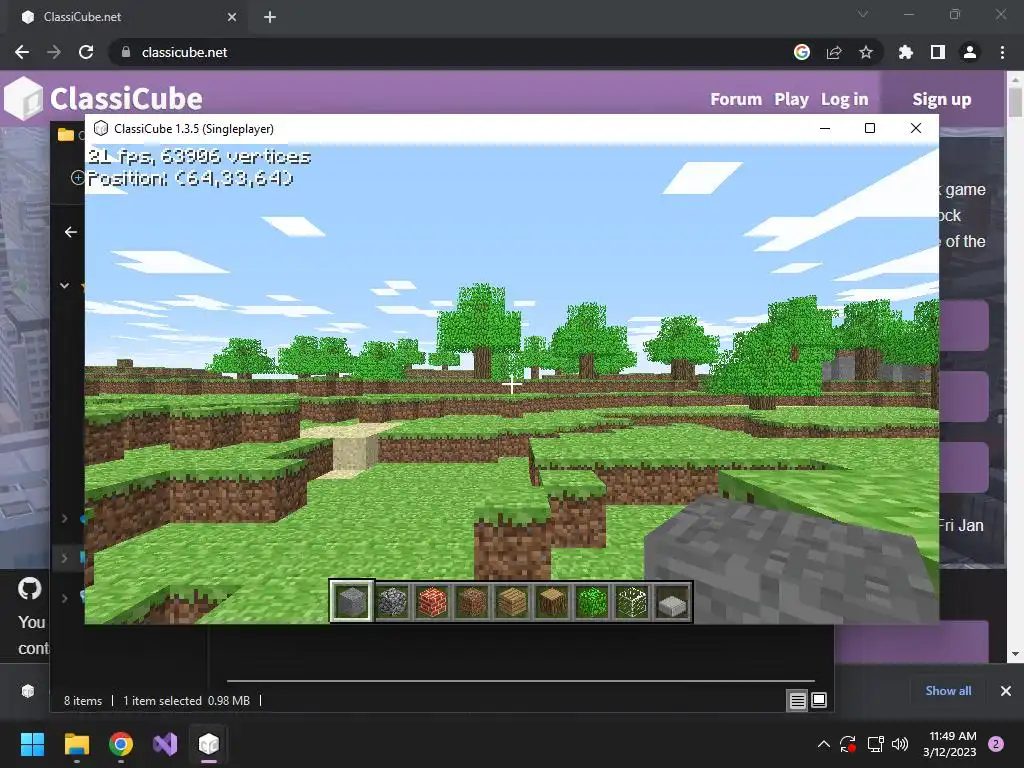This screenshot has height=768, width=1024.
Task: Open the Forum page
Action: tap(736, 99)
